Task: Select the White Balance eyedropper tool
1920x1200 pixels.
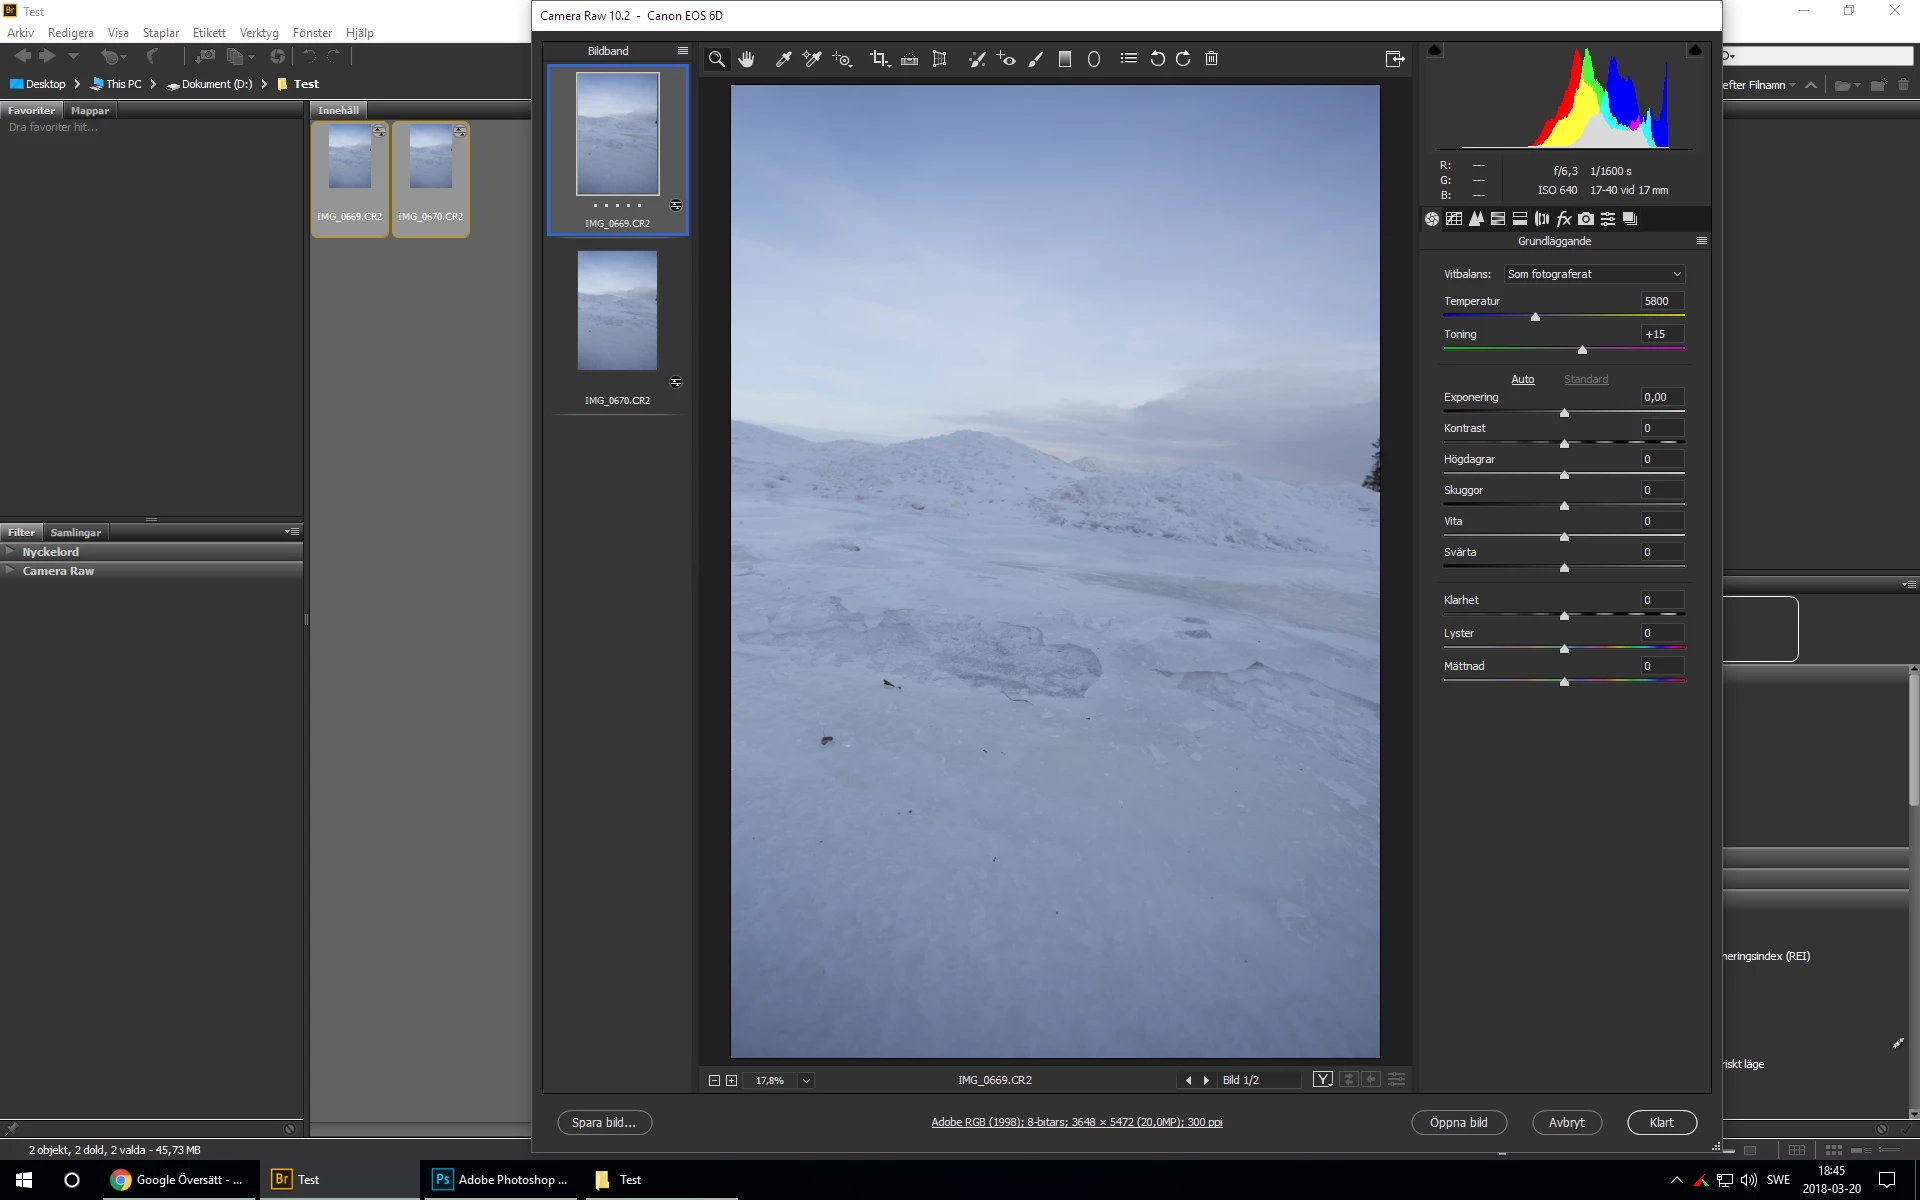Action: pyautogui.click(x=784, y=59)
